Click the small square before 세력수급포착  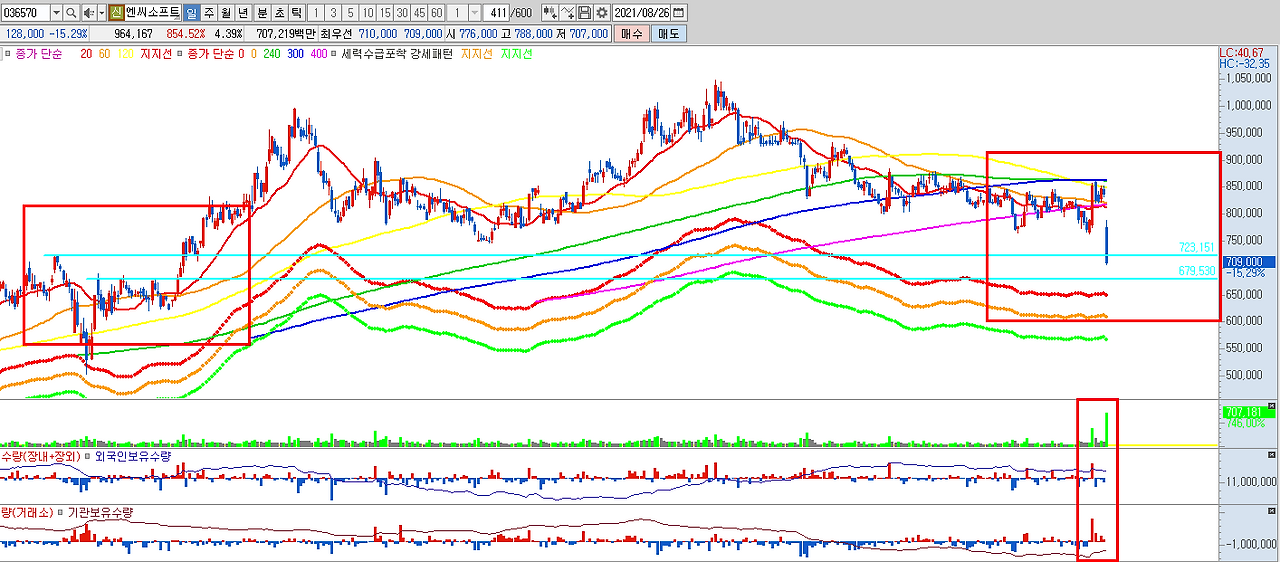click(335, 54)
